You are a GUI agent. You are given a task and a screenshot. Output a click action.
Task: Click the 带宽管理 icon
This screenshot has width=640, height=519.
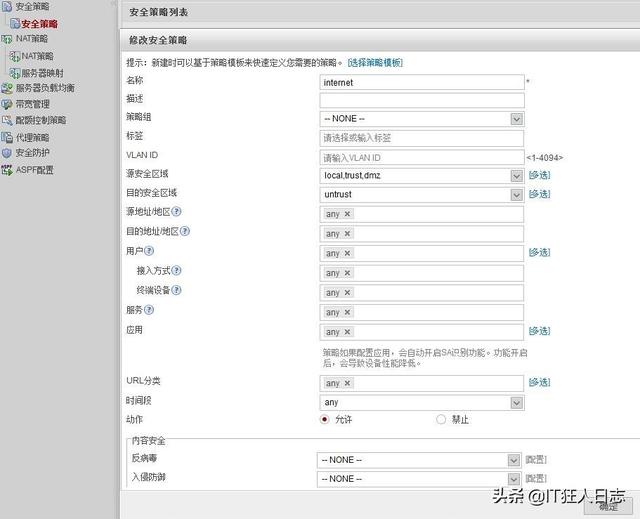click(x=7, y=104)
